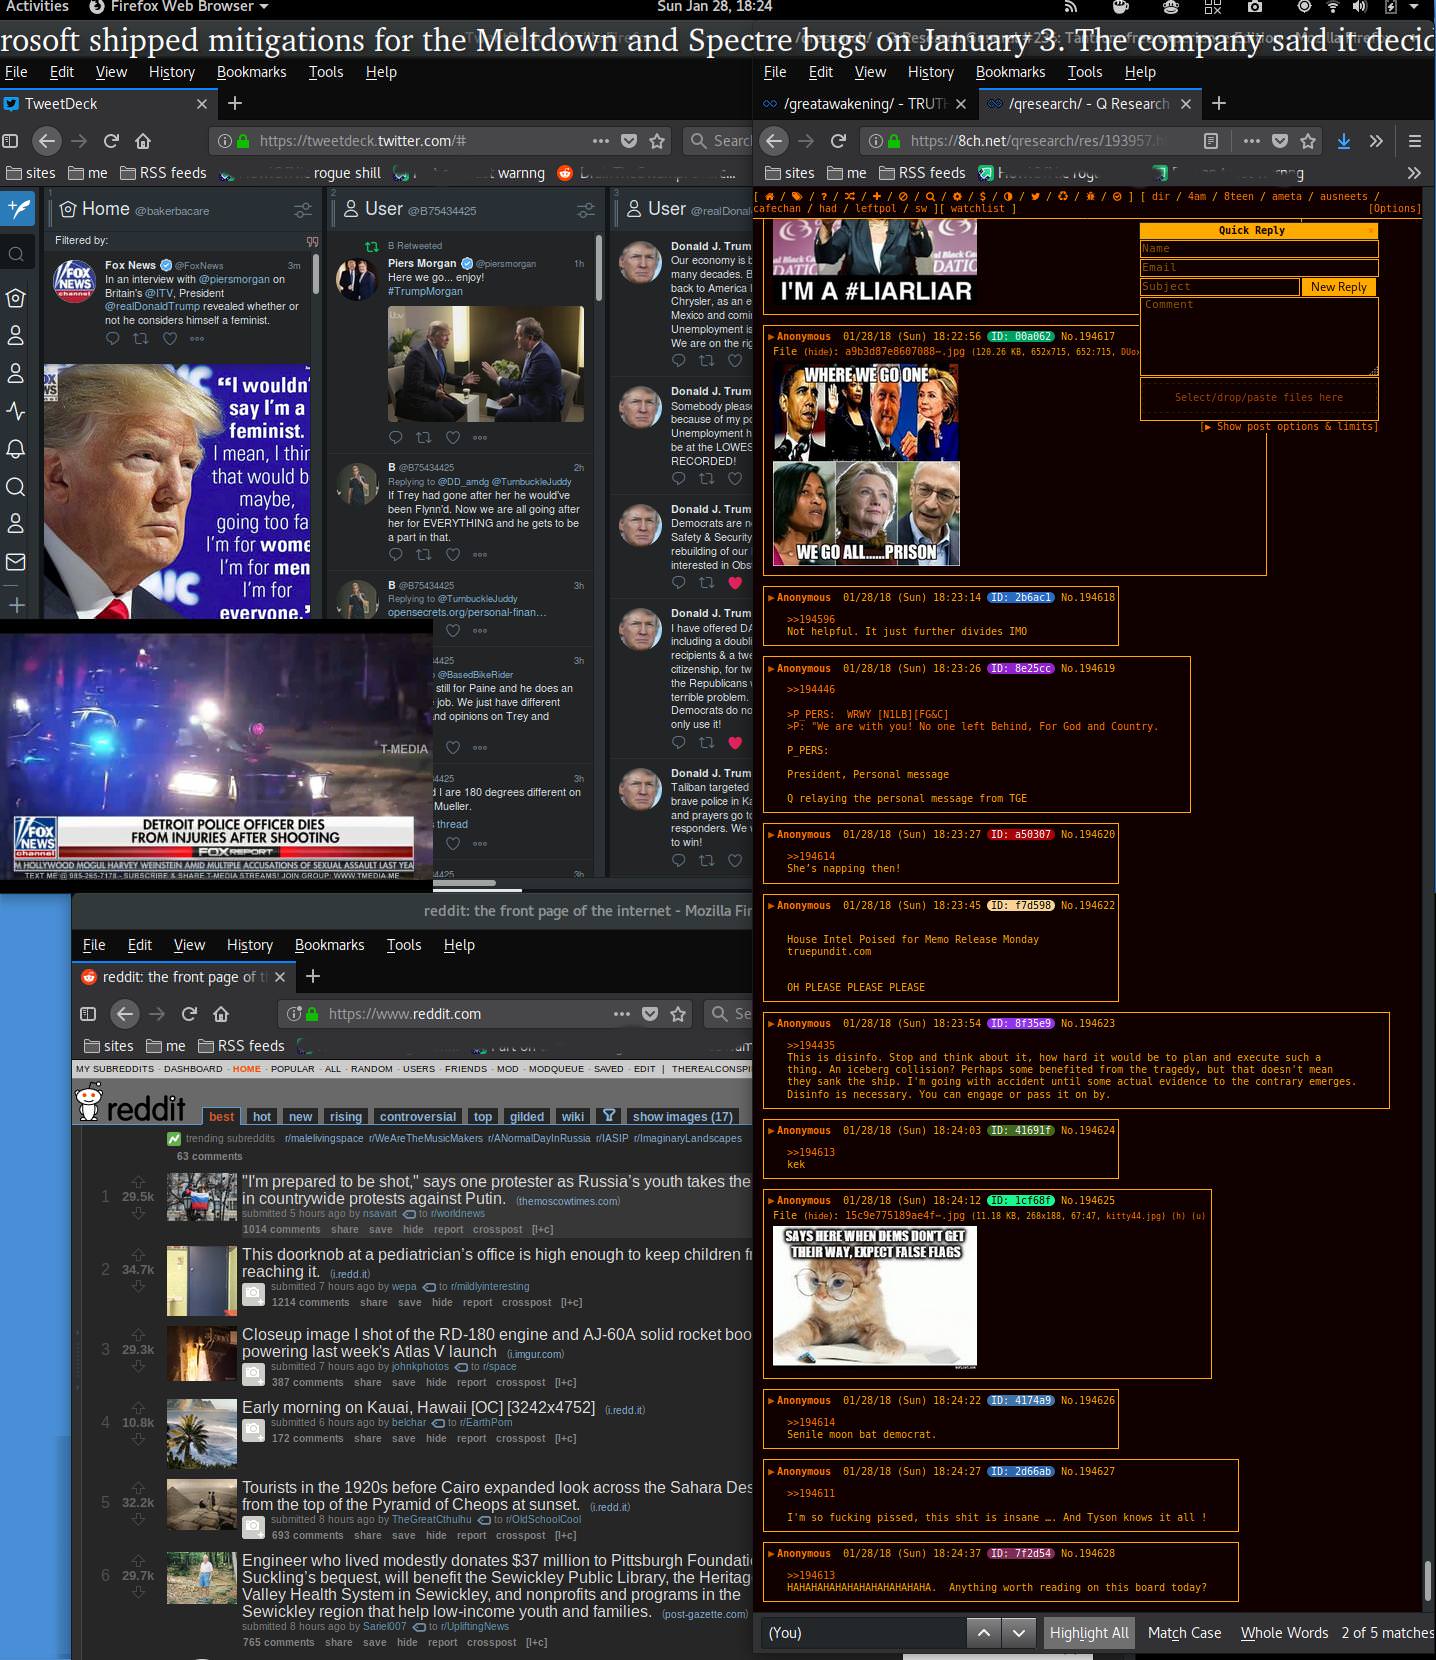Open Notifications bell in TweetDeck sidebar
1436x1660 pixels.
pyautogui.click(x=15, y=449)
